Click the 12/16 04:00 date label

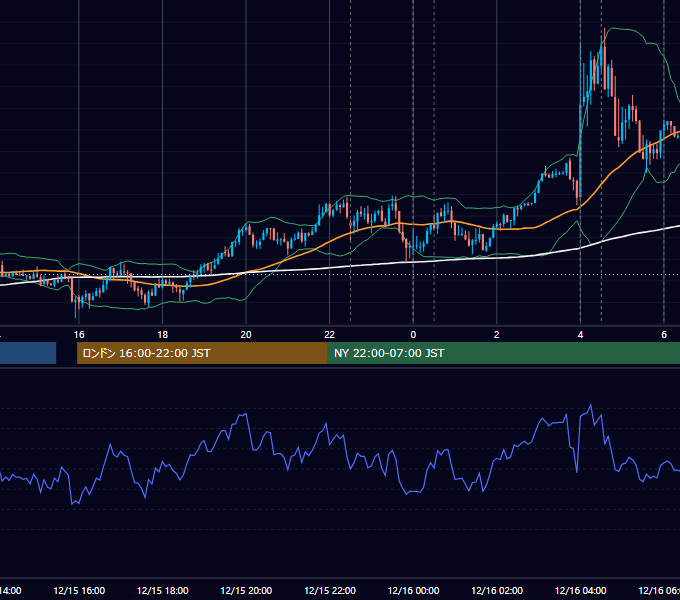581,590
